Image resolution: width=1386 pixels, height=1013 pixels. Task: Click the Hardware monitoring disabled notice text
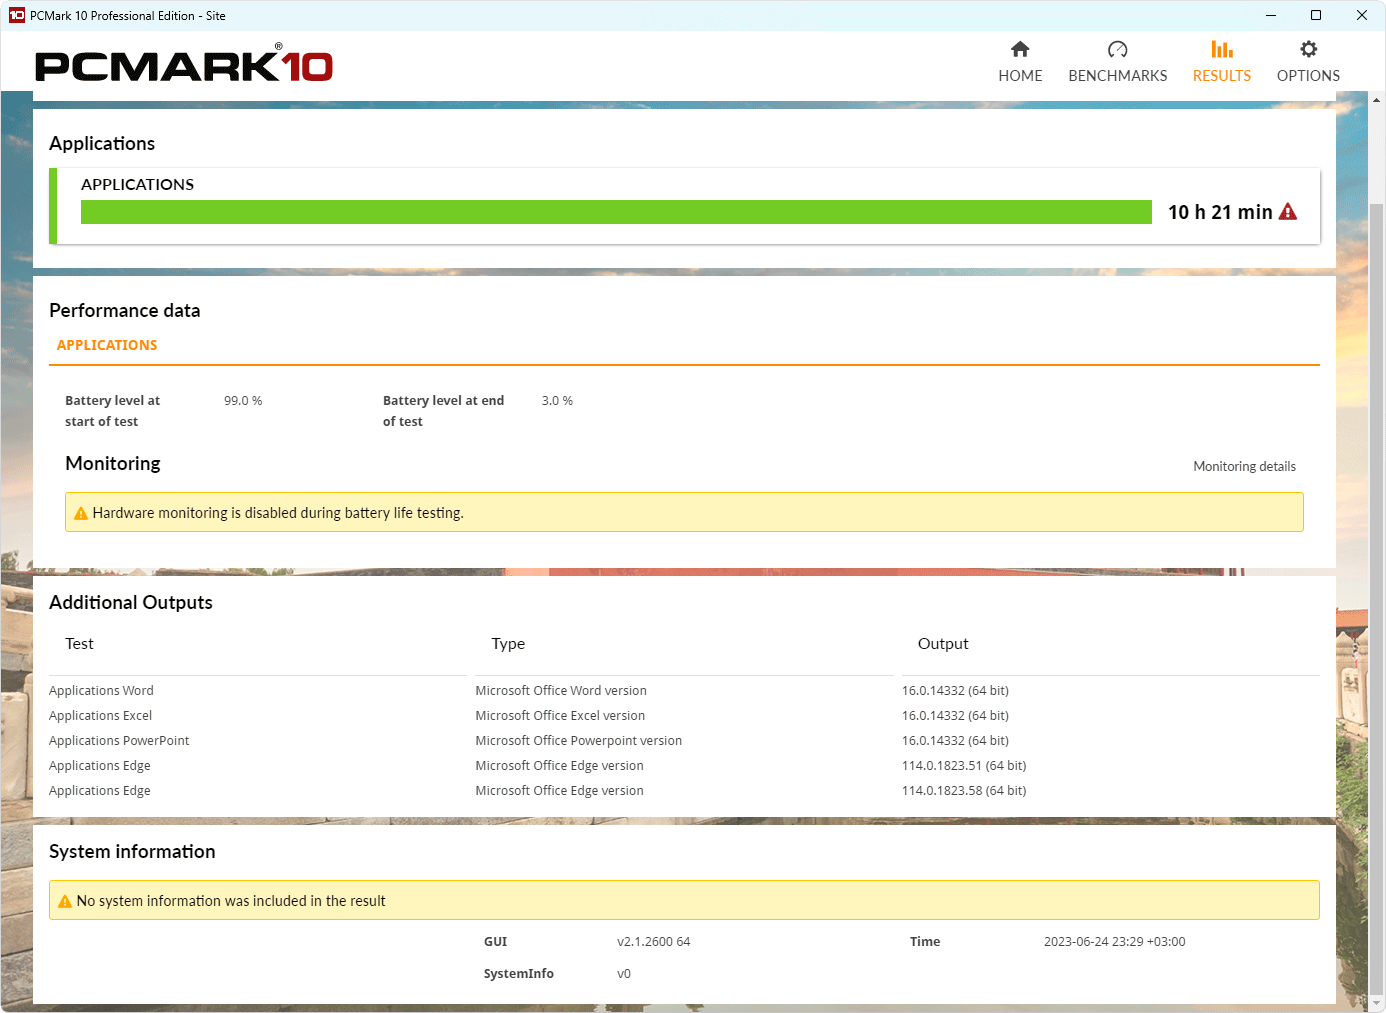[278, 513]
